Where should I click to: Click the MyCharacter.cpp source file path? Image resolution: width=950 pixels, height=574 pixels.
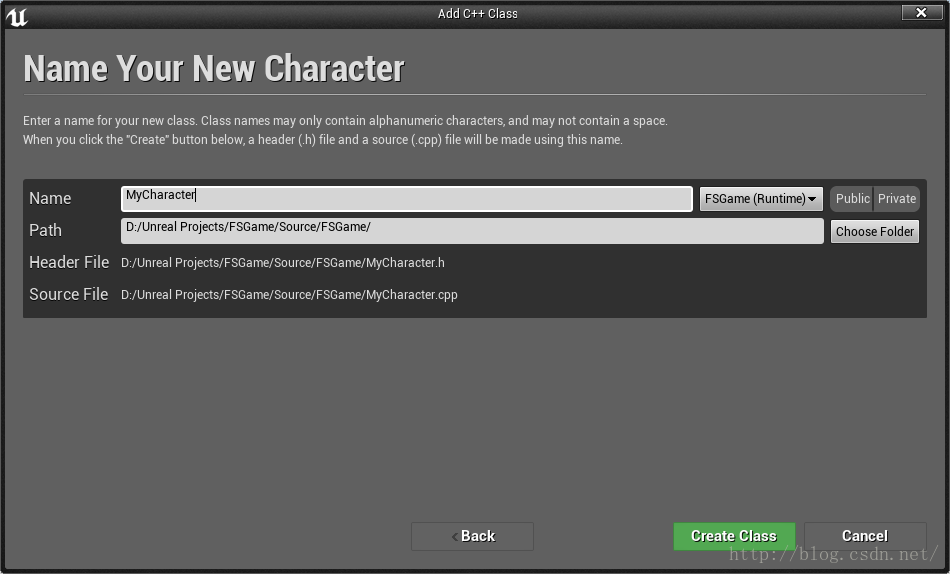pos(290,295)
